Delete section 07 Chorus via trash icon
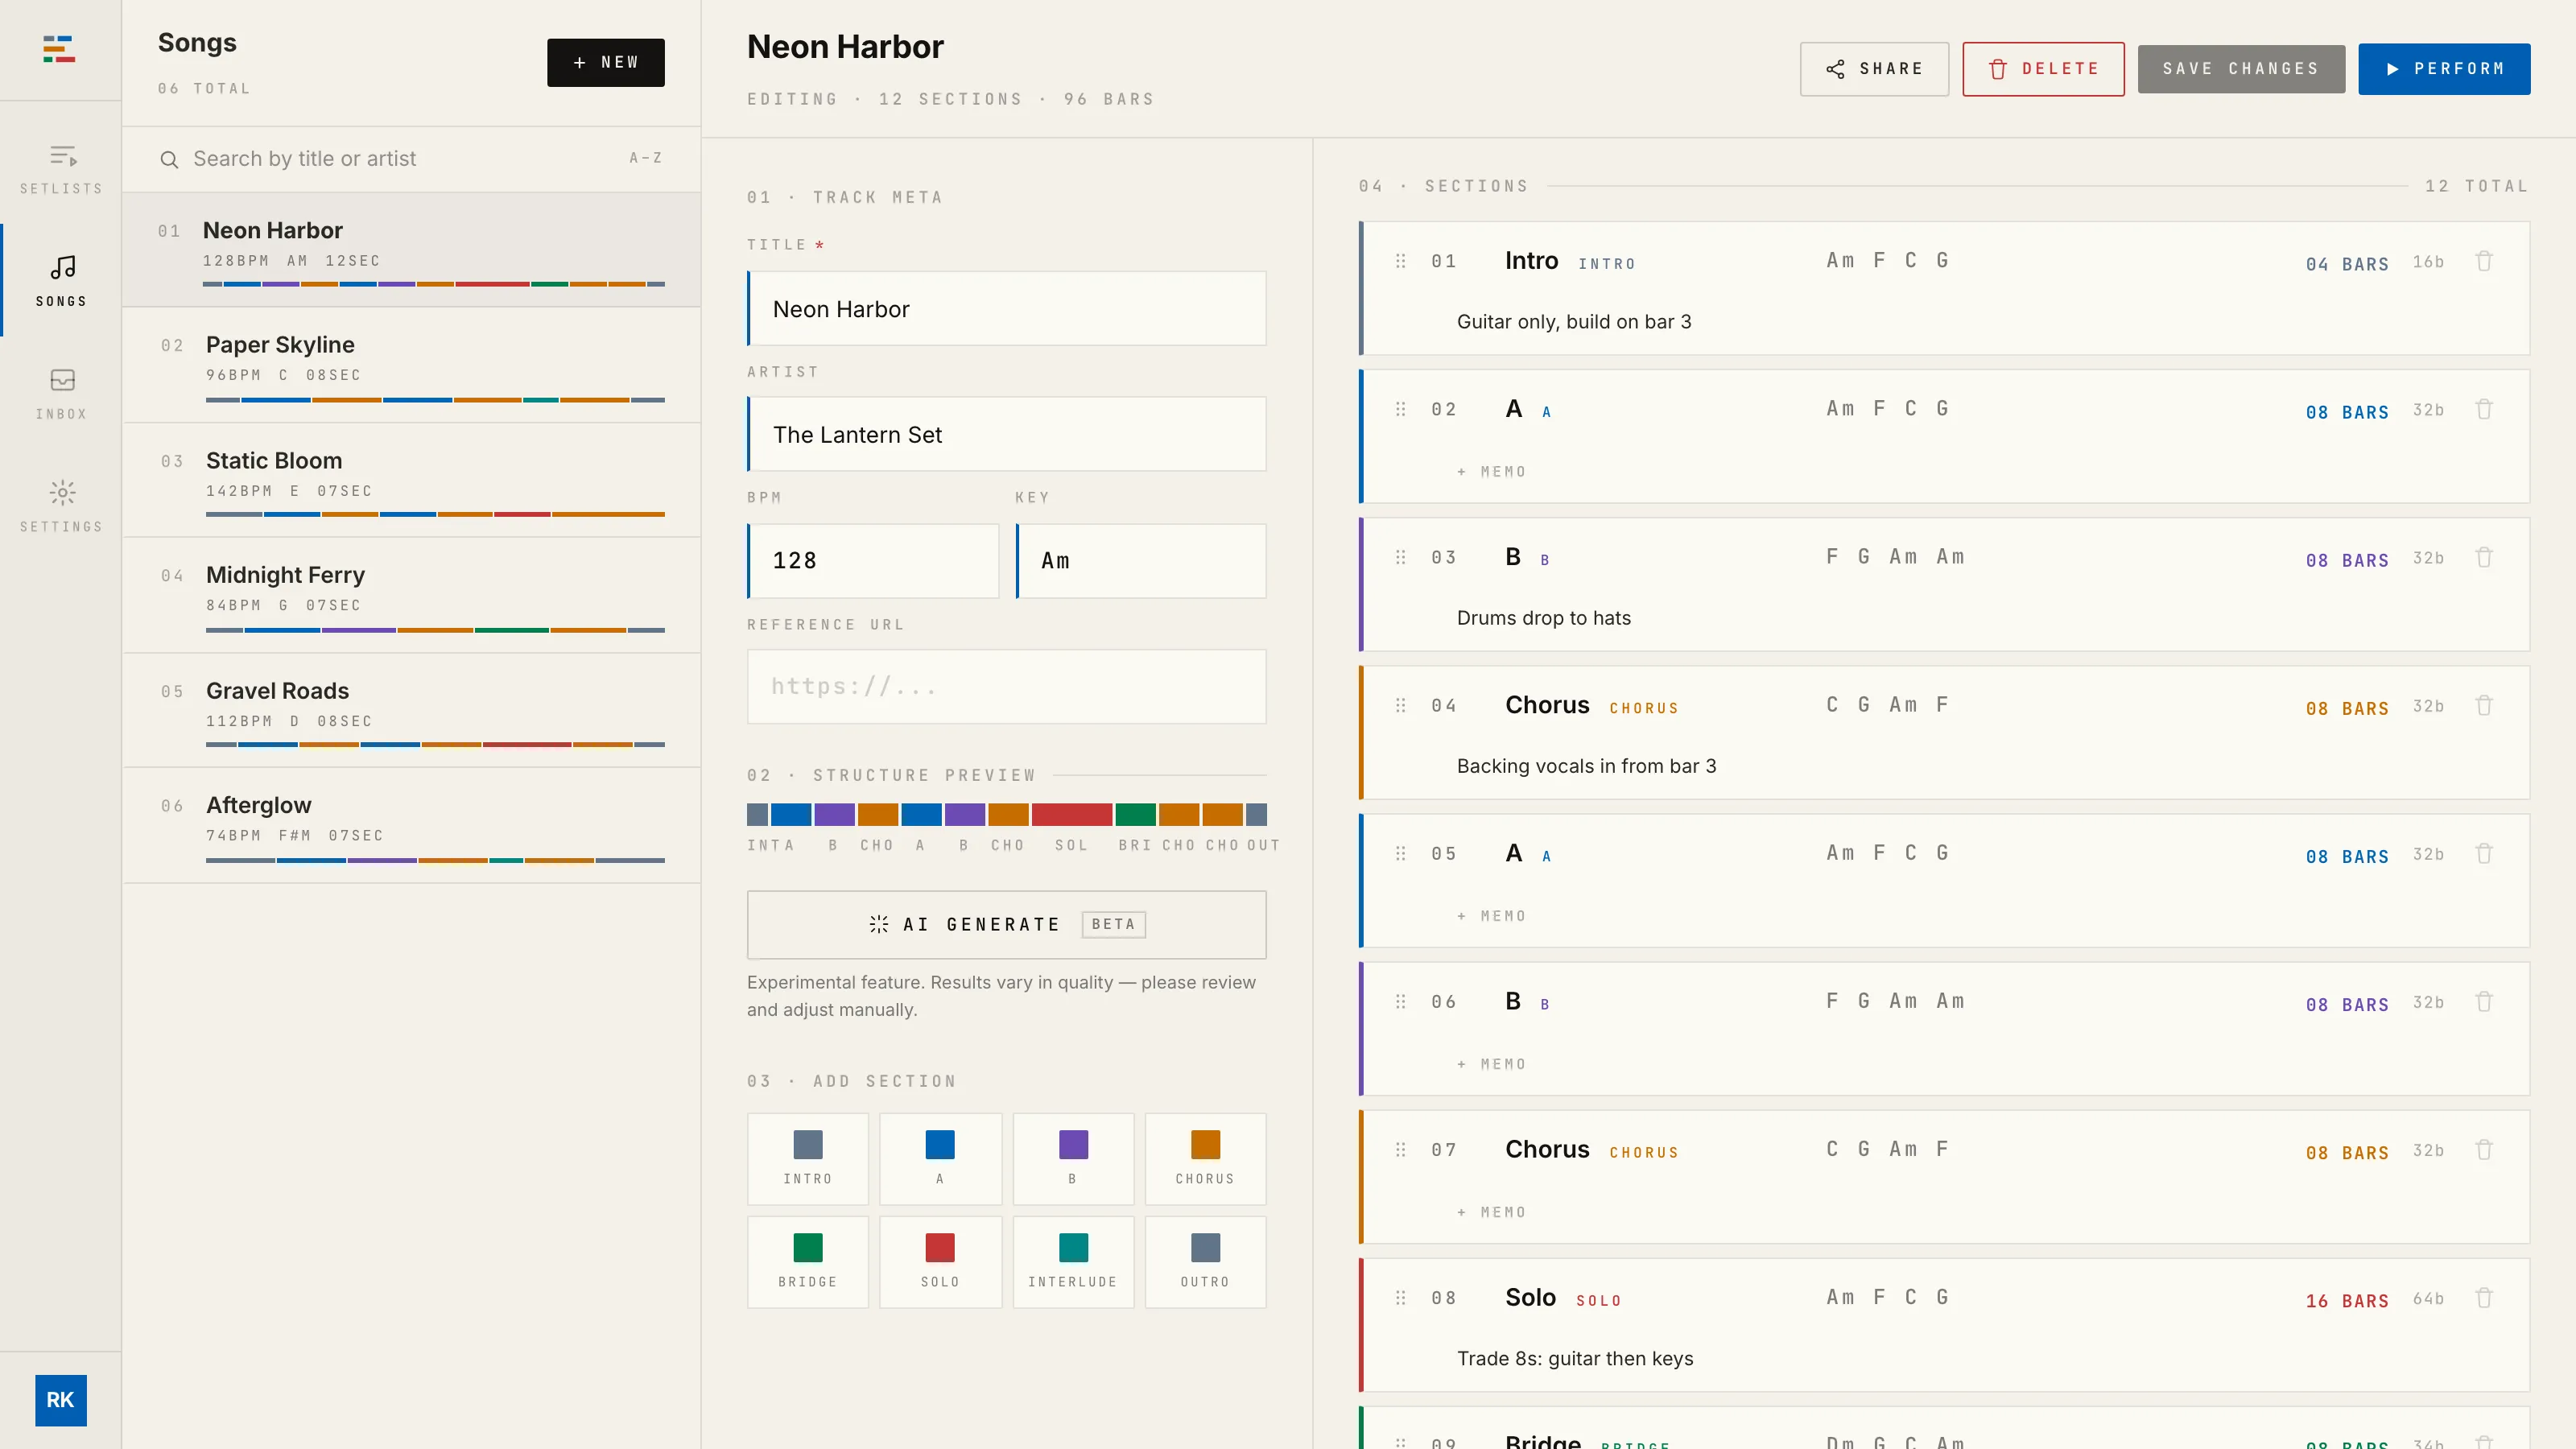This screenshot has width=2576, height=1449. [2484, 1149]
